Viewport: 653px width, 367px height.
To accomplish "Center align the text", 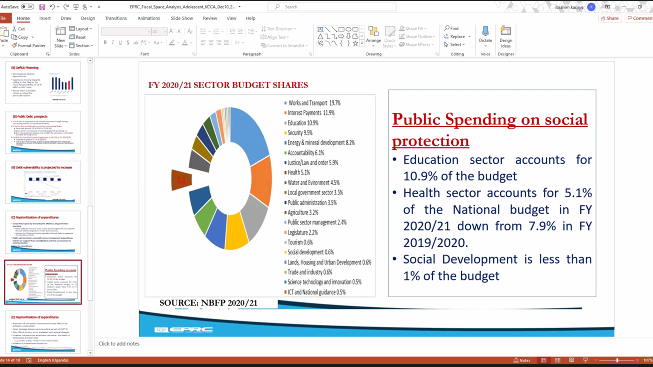I will click(x=211, y=42).
